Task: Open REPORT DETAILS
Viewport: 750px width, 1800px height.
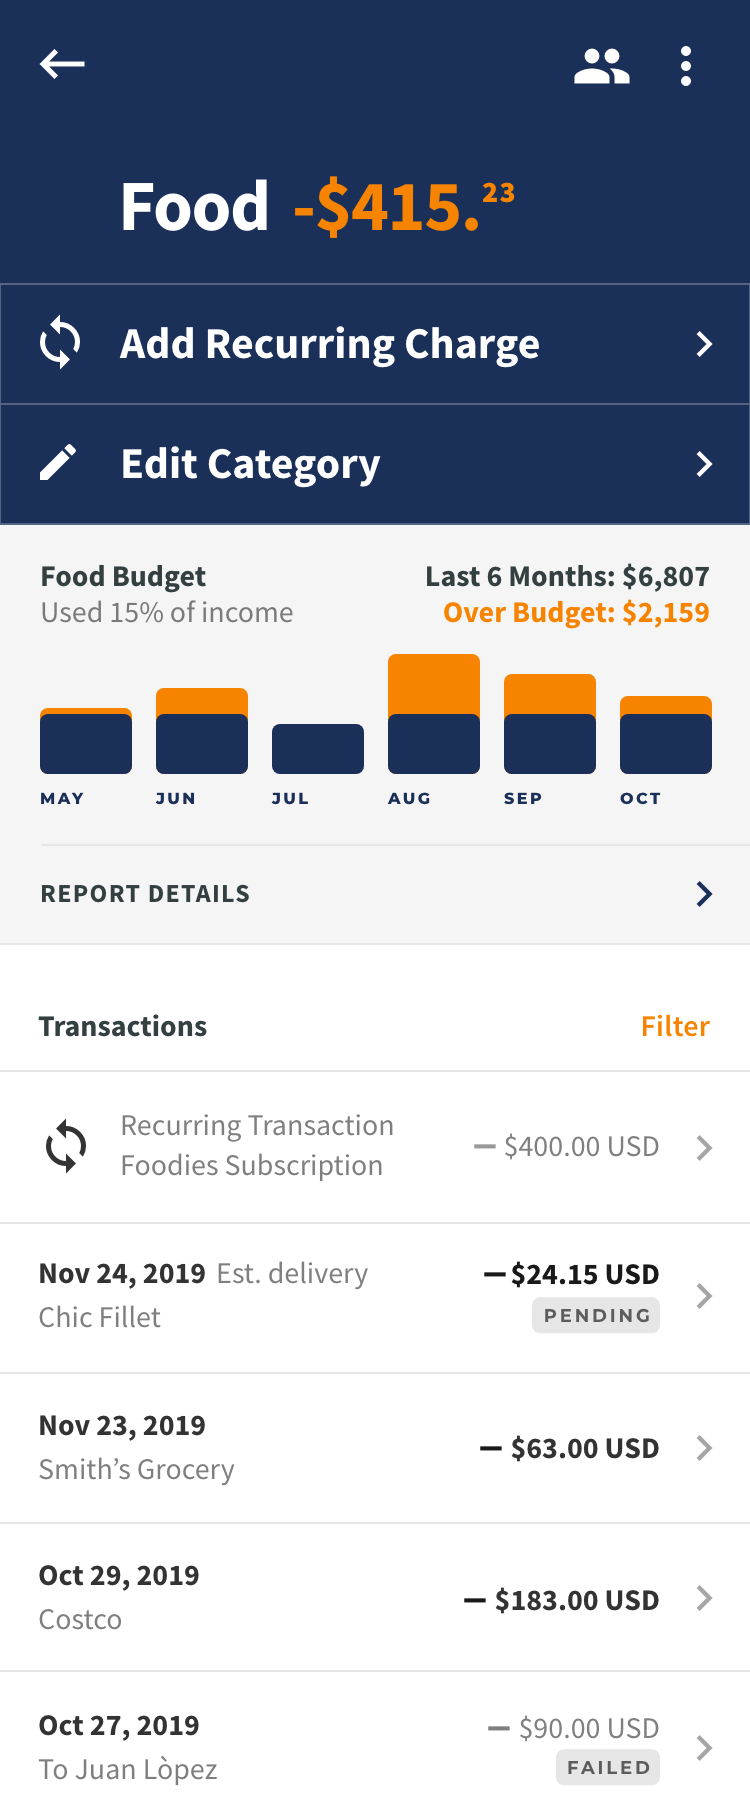Action: pyautogui.click(x=145, y=894)
